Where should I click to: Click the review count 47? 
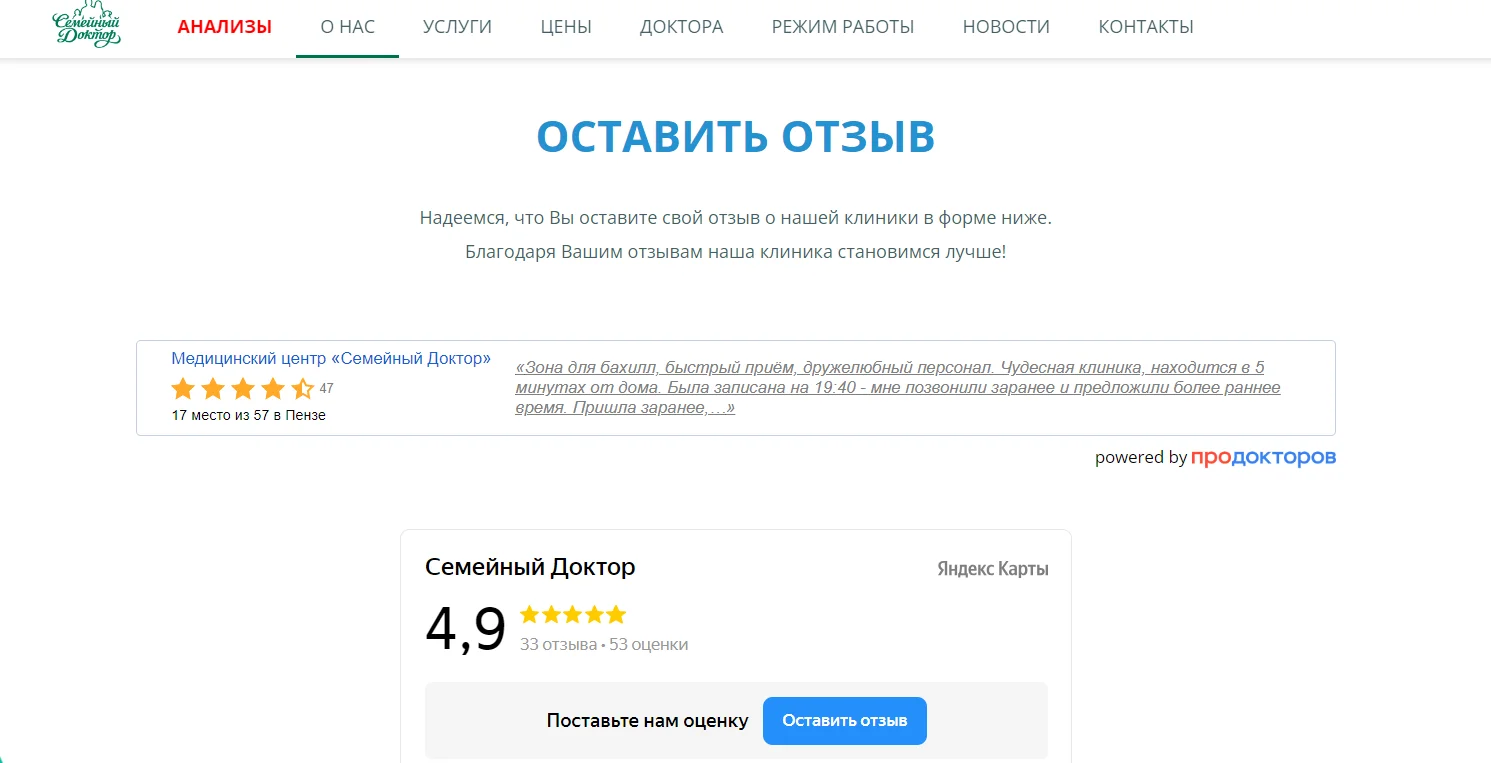[326, 389]
